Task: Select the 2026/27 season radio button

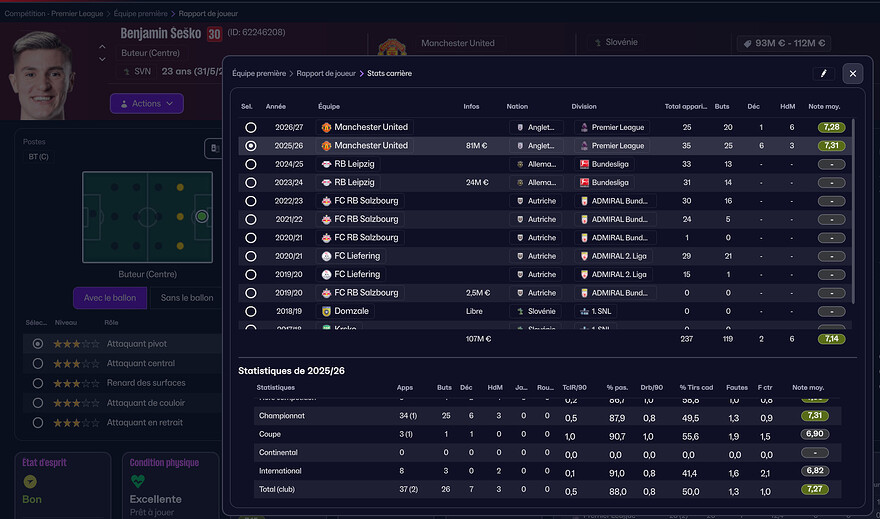Action: coord(250,128)
